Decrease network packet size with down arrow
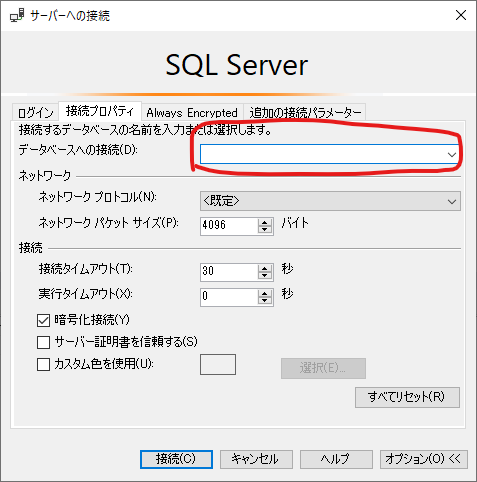 tap(265, 230)
